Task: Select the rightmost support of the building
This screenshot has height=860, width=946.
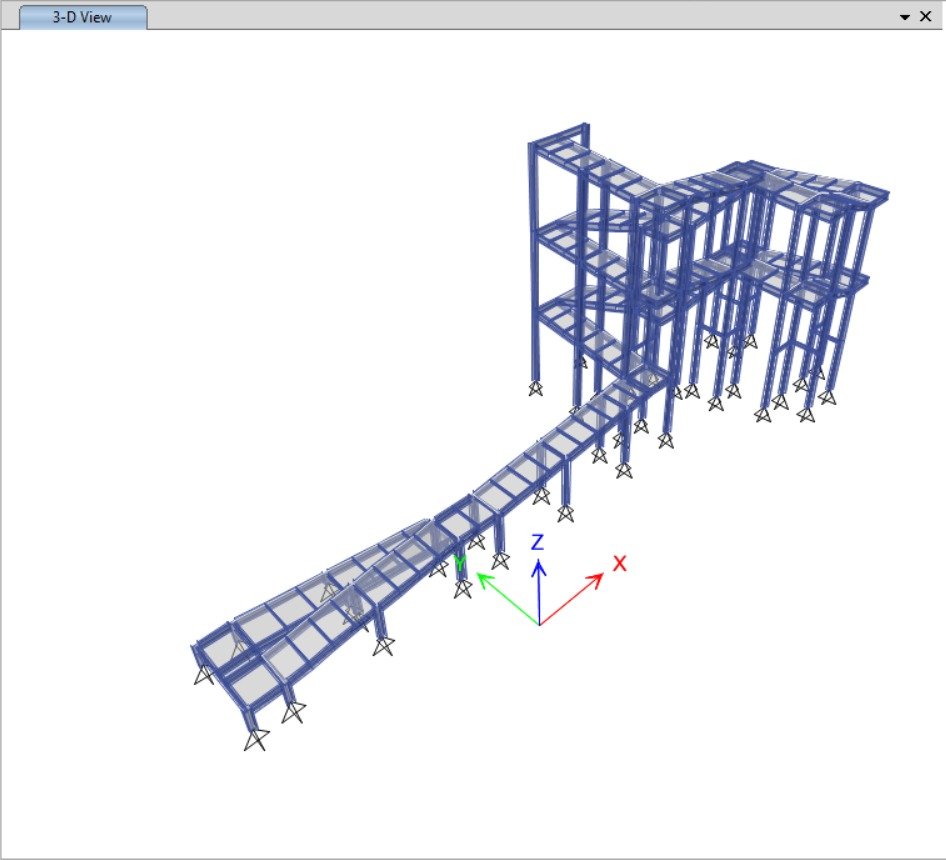Action: point(826,396)
